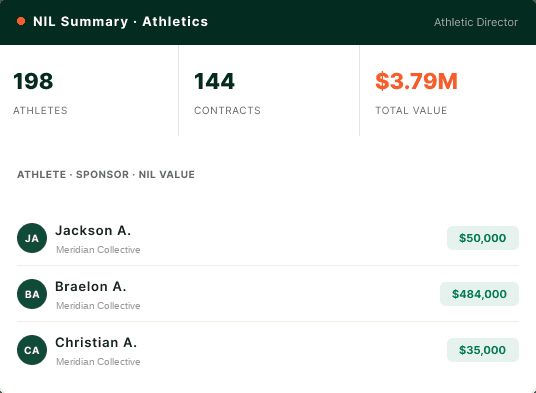Select the JA avatar icon

pyautogui.click(x=32, y=238)
